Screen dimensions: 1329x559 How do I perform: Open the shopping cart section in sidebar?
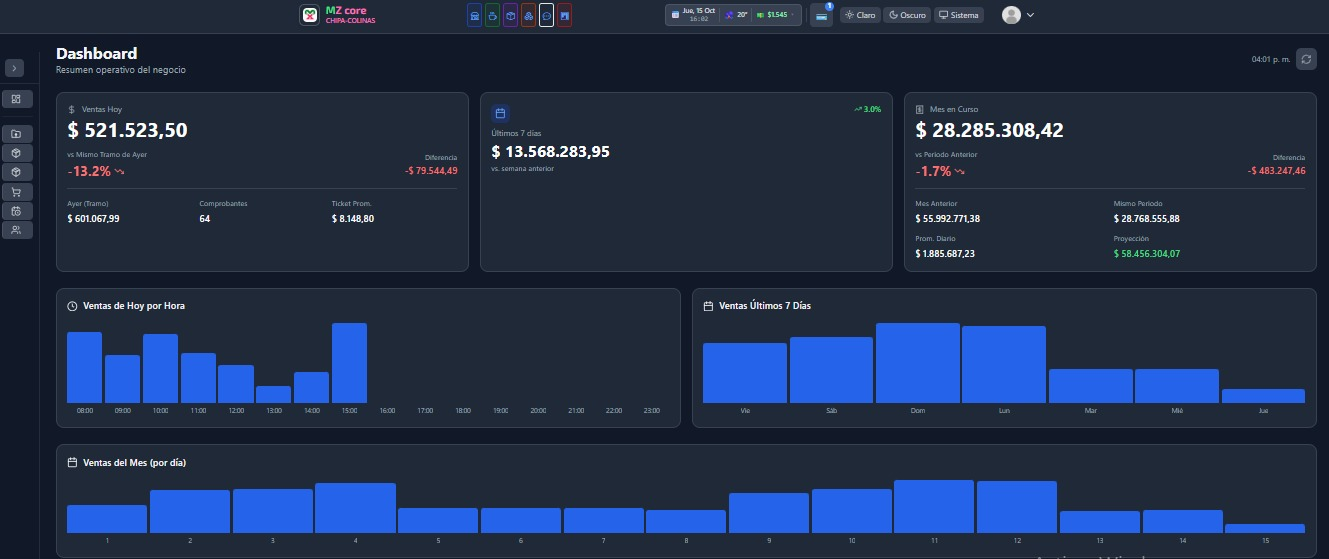pos(18,192)
